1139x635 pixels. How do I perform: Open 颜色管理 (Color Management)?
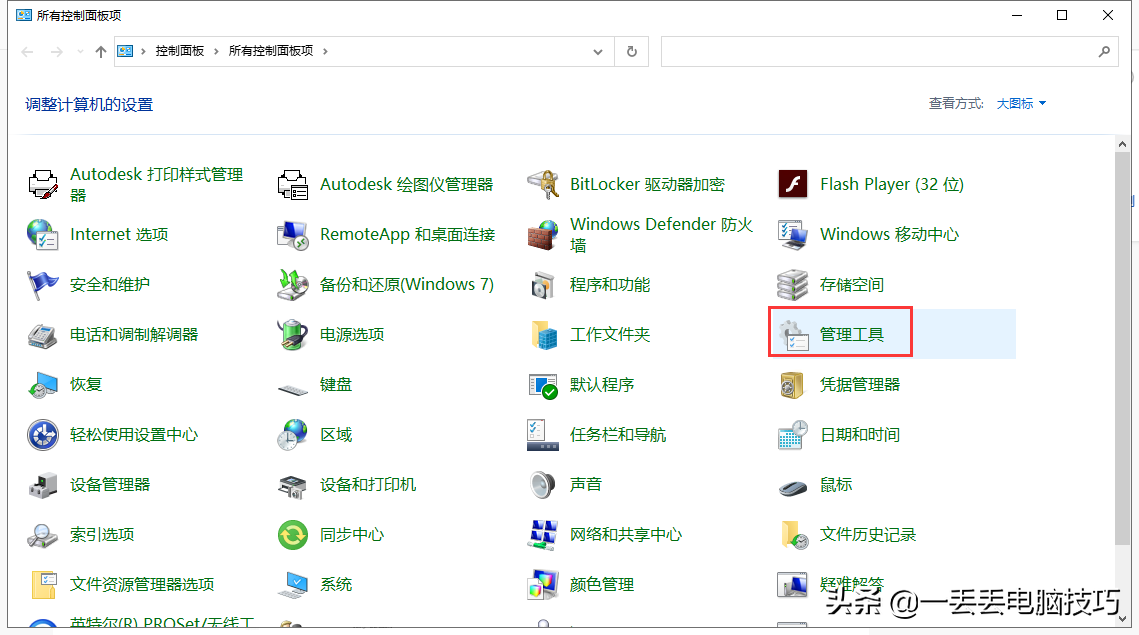coord(600,584)
